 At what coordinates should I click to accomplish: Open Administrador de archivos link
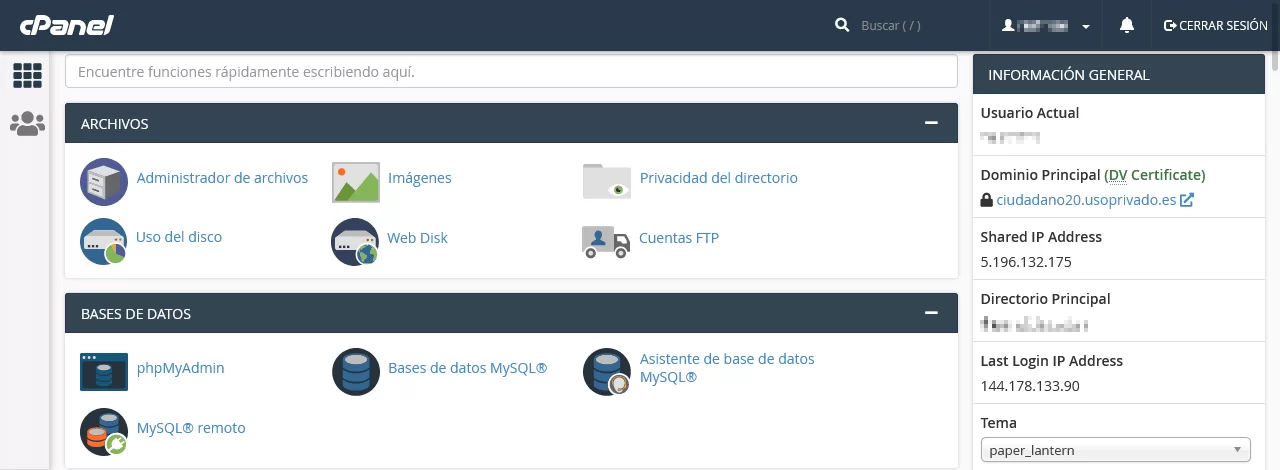coord(222,178)
